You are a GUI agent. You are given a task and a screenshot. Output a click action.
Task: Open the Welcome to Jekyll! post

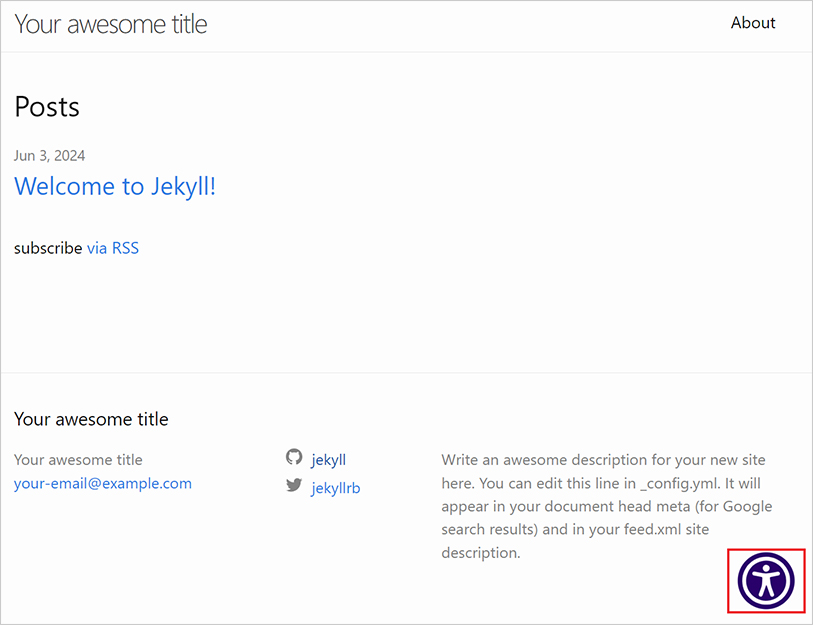pos(115,186)
